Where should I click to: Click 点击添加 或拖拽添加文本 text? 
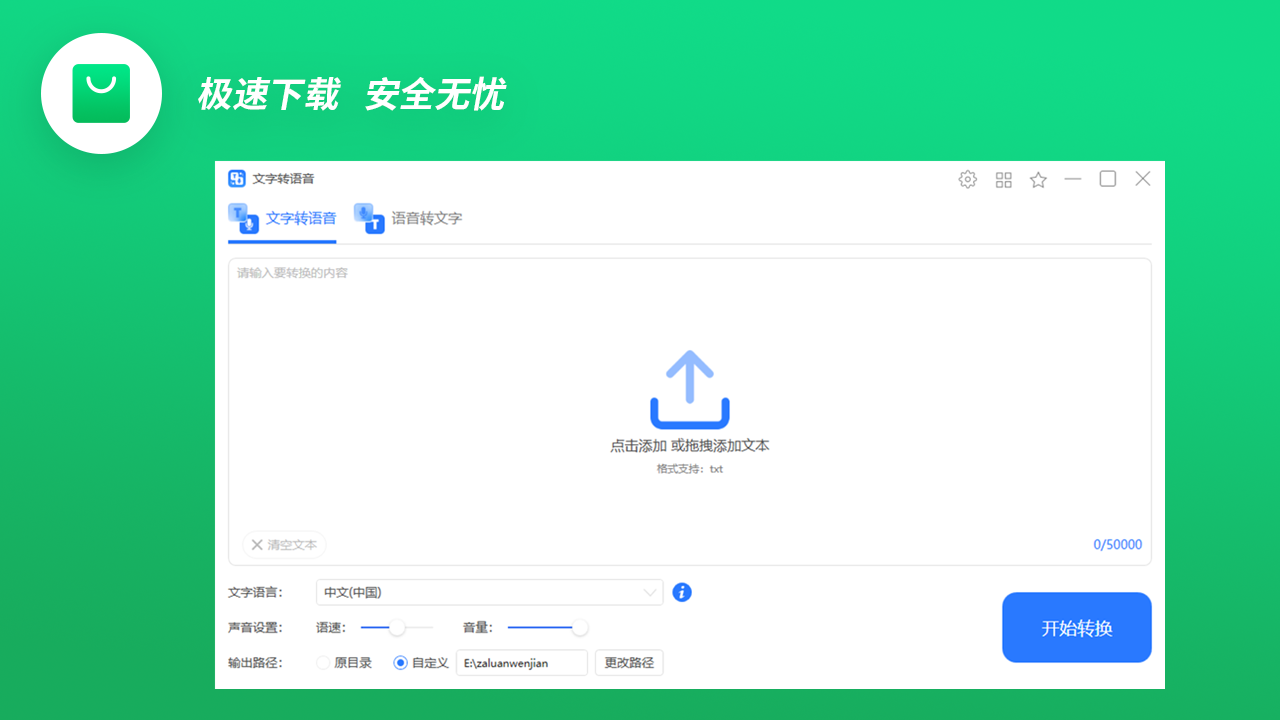coord(690,446)
